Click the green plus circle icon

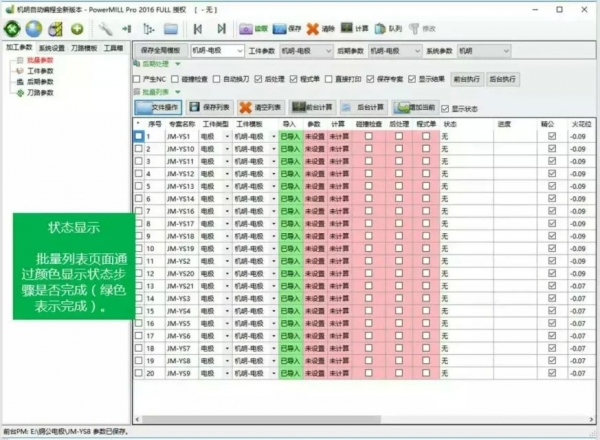tap(77, 29)
